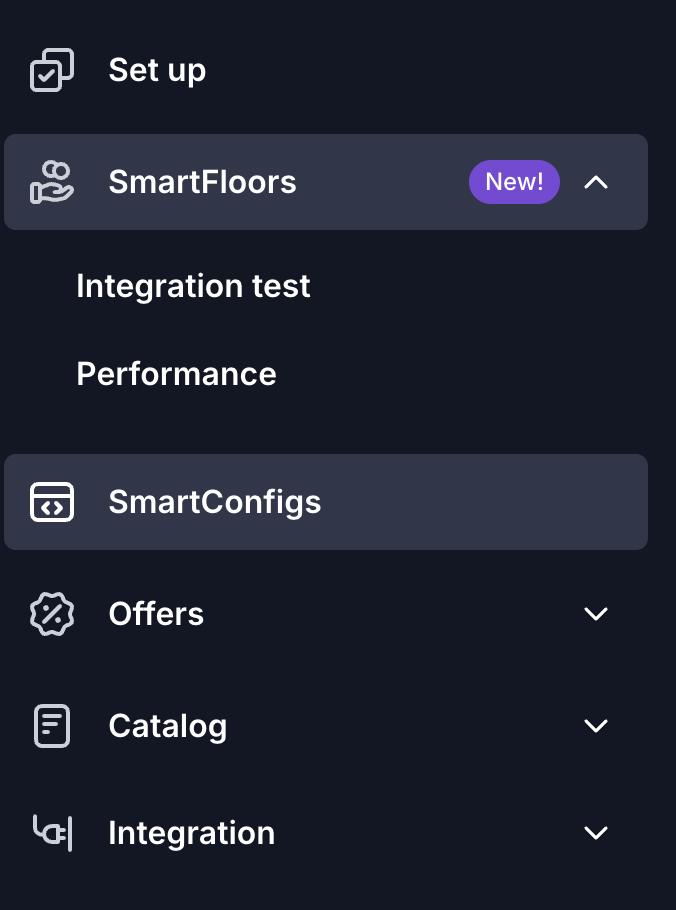Collapse the SmartFloors section
Image resolution: width=676 pixels, height=910 pixels.
point(596,182)
